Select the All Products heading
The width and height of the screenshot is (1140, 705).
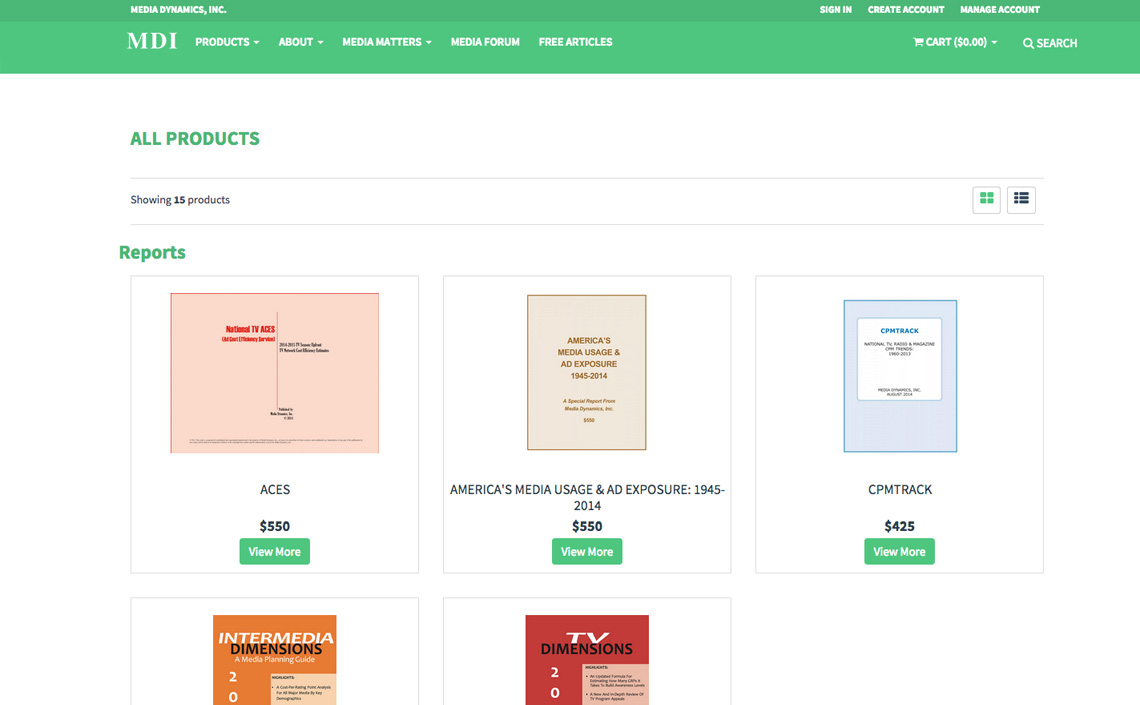195,139
